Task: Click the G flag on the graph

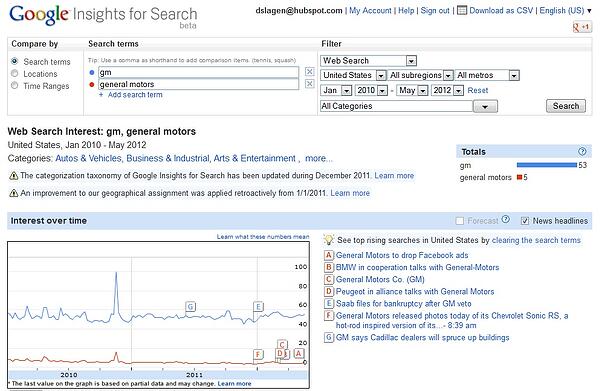Action: 190,307
